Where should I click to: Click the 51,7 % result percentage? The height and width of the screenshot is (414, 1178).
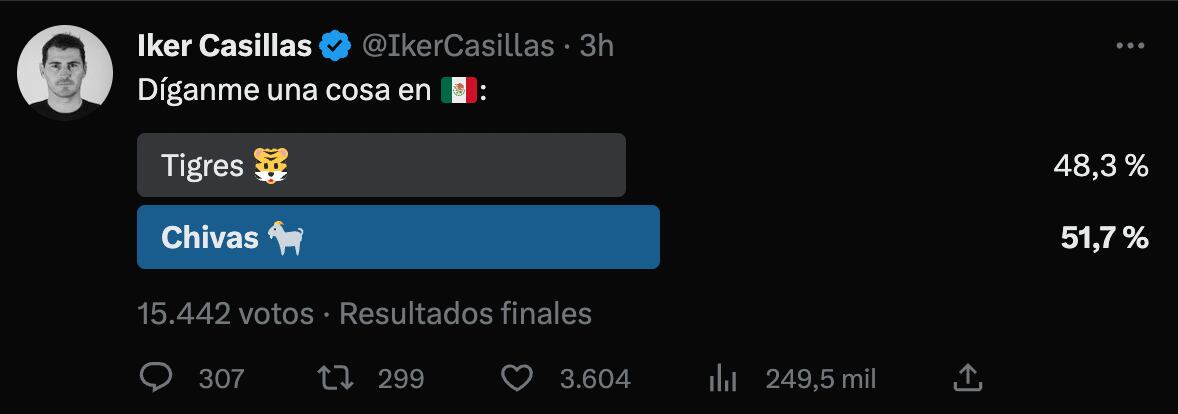pos(1104,238)
